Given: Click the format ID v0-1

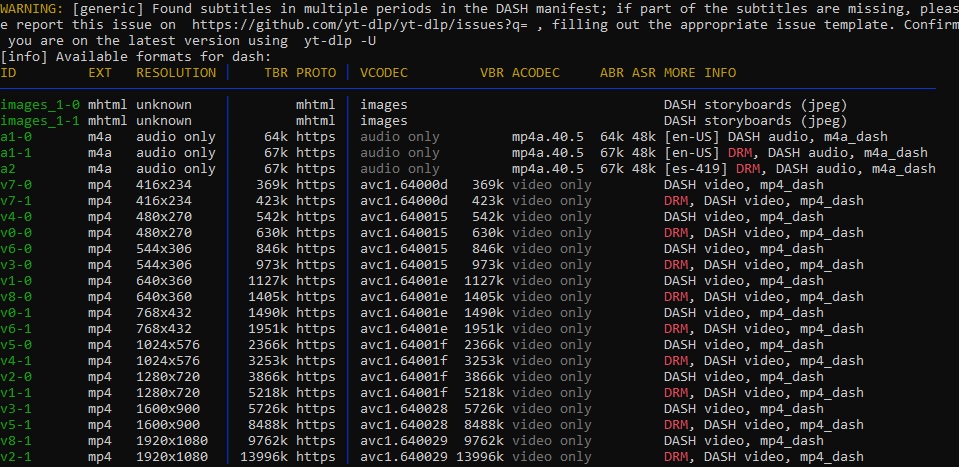Looking at the screenshot, I should point(16,312).
